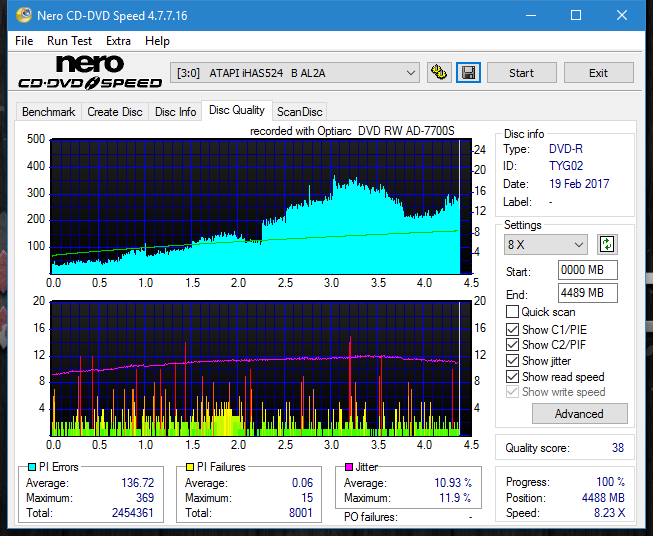This screenshot has height=536, width=653.
Task: Minimize the Nero CD-DVD Speed window
Action: point(531,16)
